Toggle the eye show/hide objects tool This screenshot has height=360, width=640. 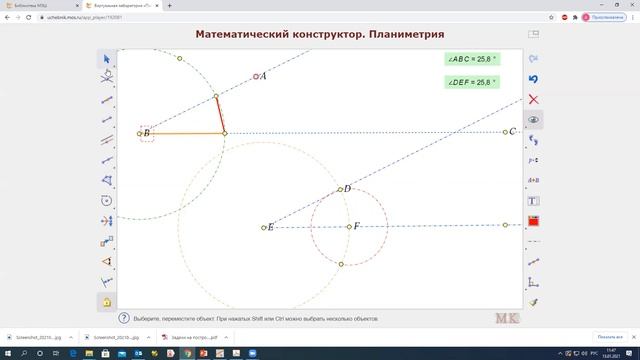tap(533, 120)
